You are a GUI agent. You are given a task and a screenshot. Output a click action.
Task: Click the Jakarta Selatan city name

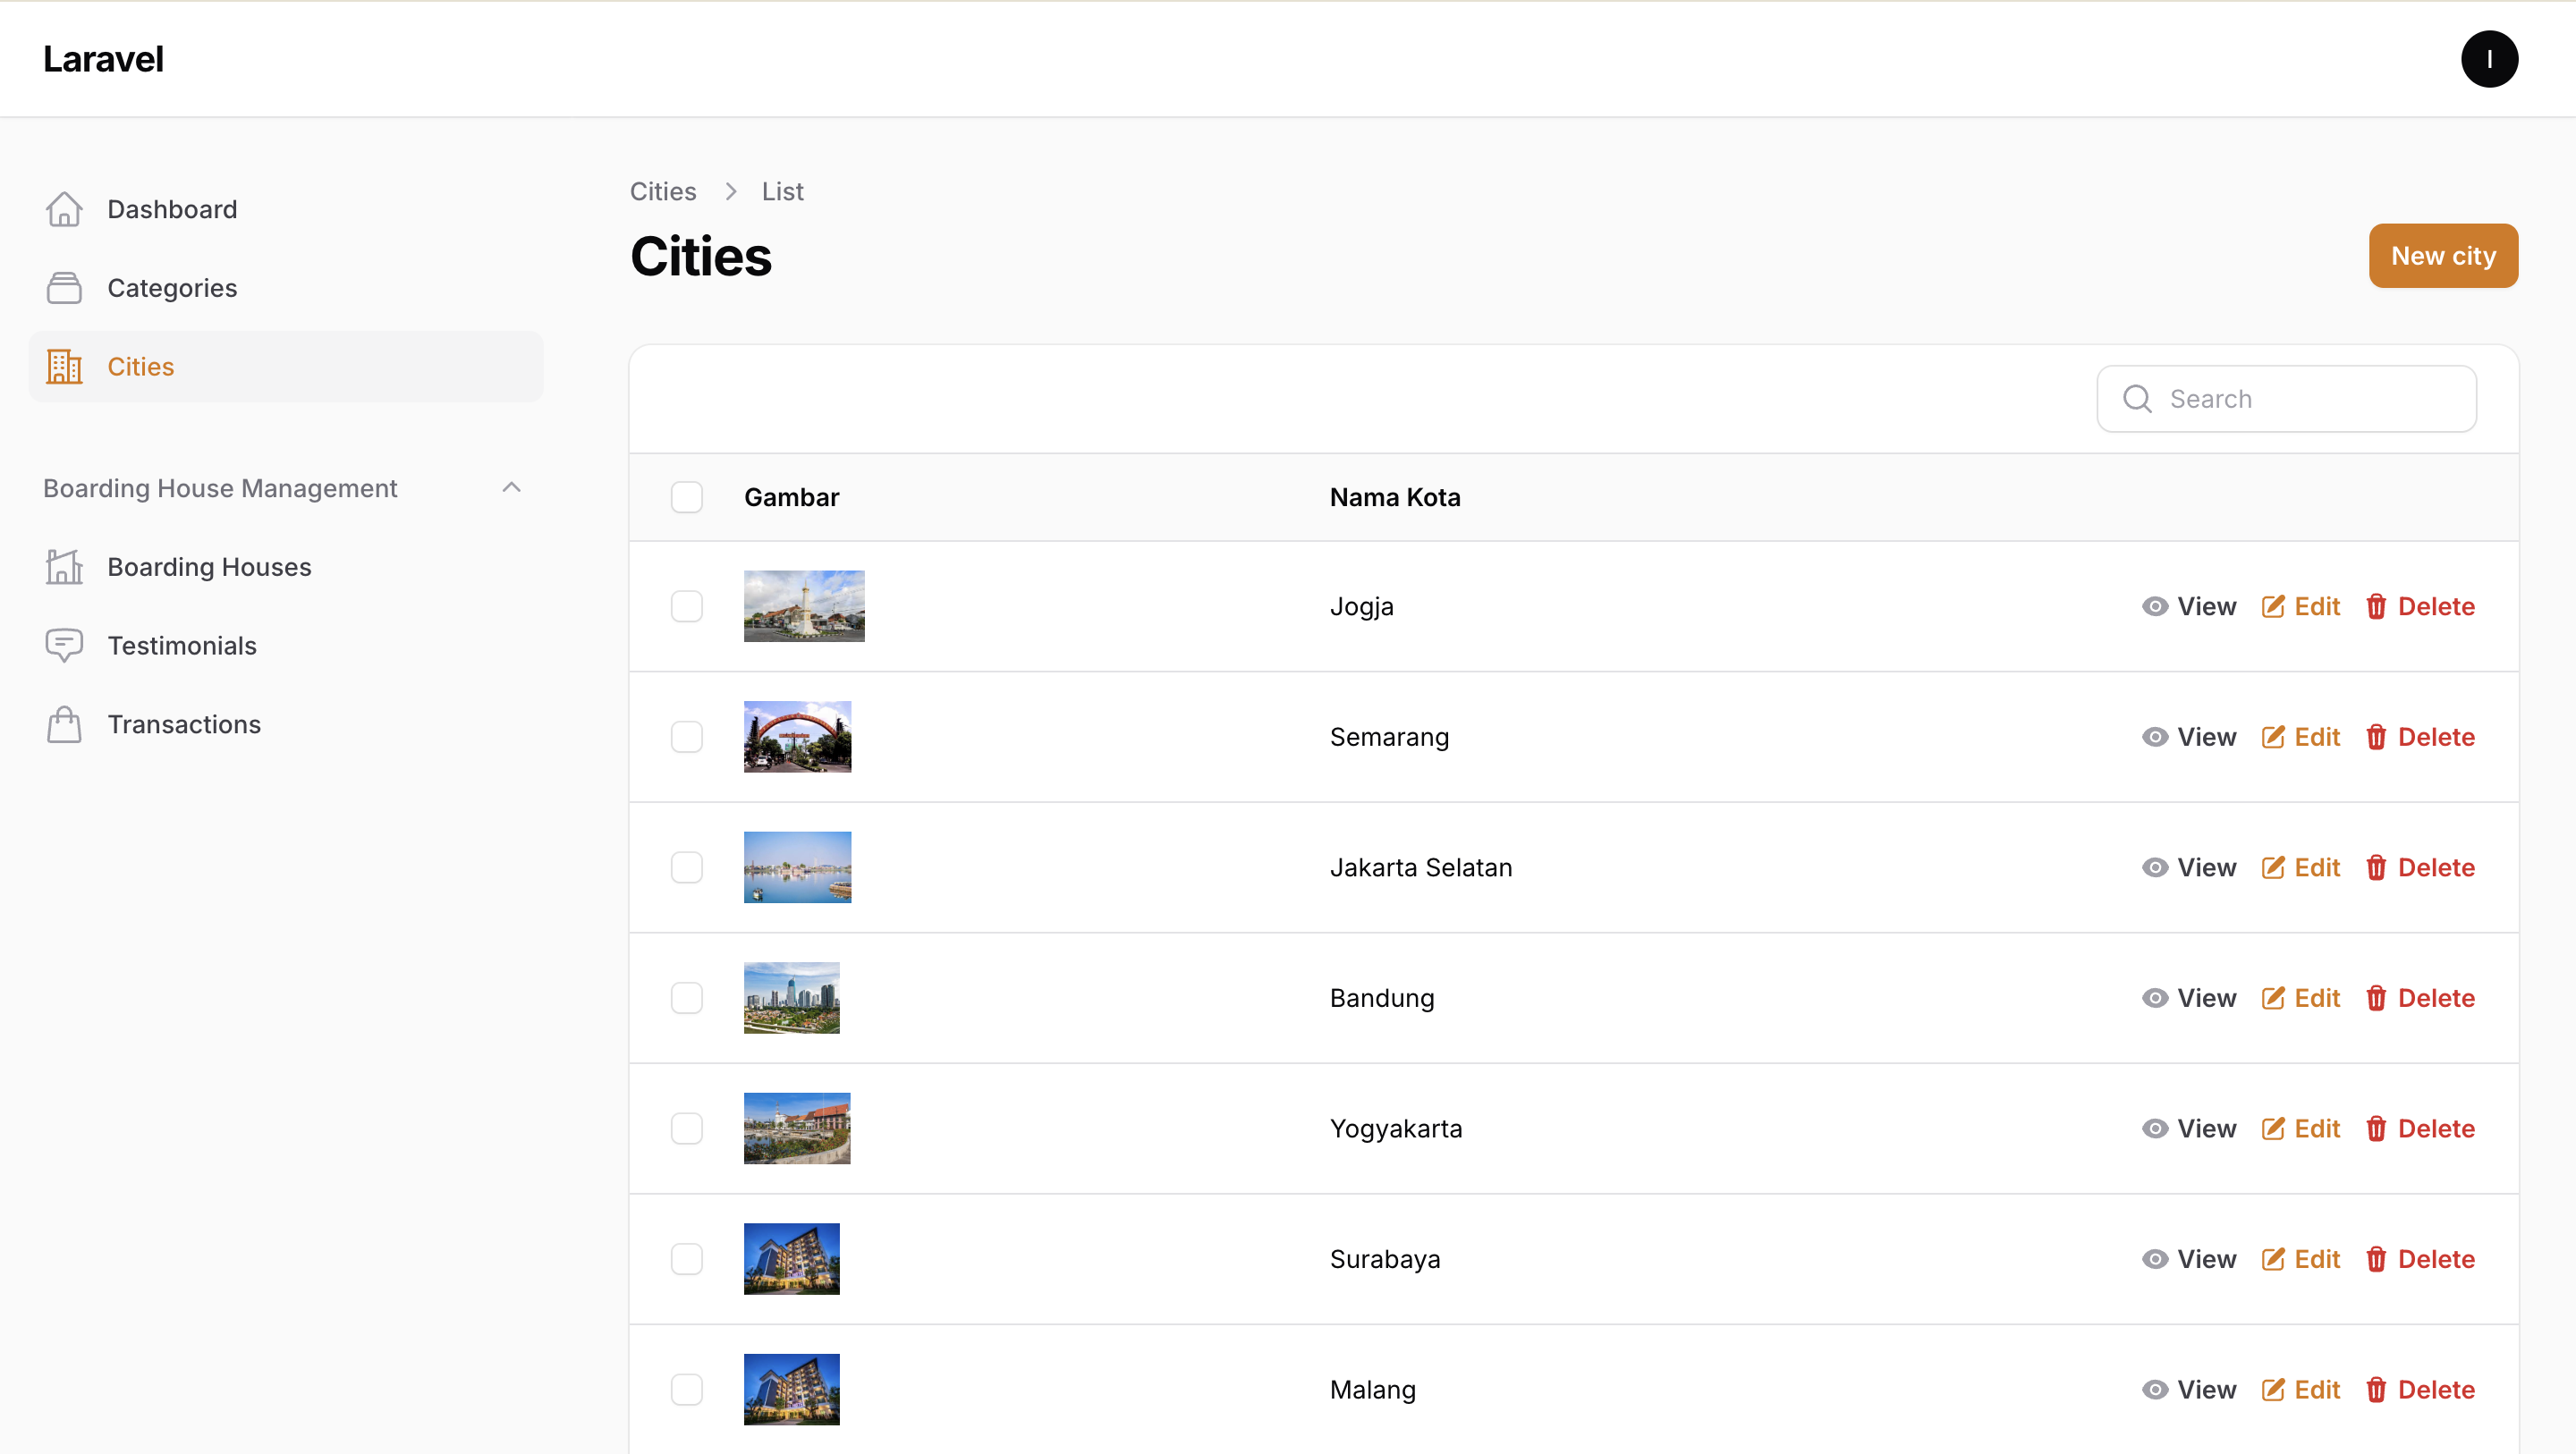[x=1421, y=868]
